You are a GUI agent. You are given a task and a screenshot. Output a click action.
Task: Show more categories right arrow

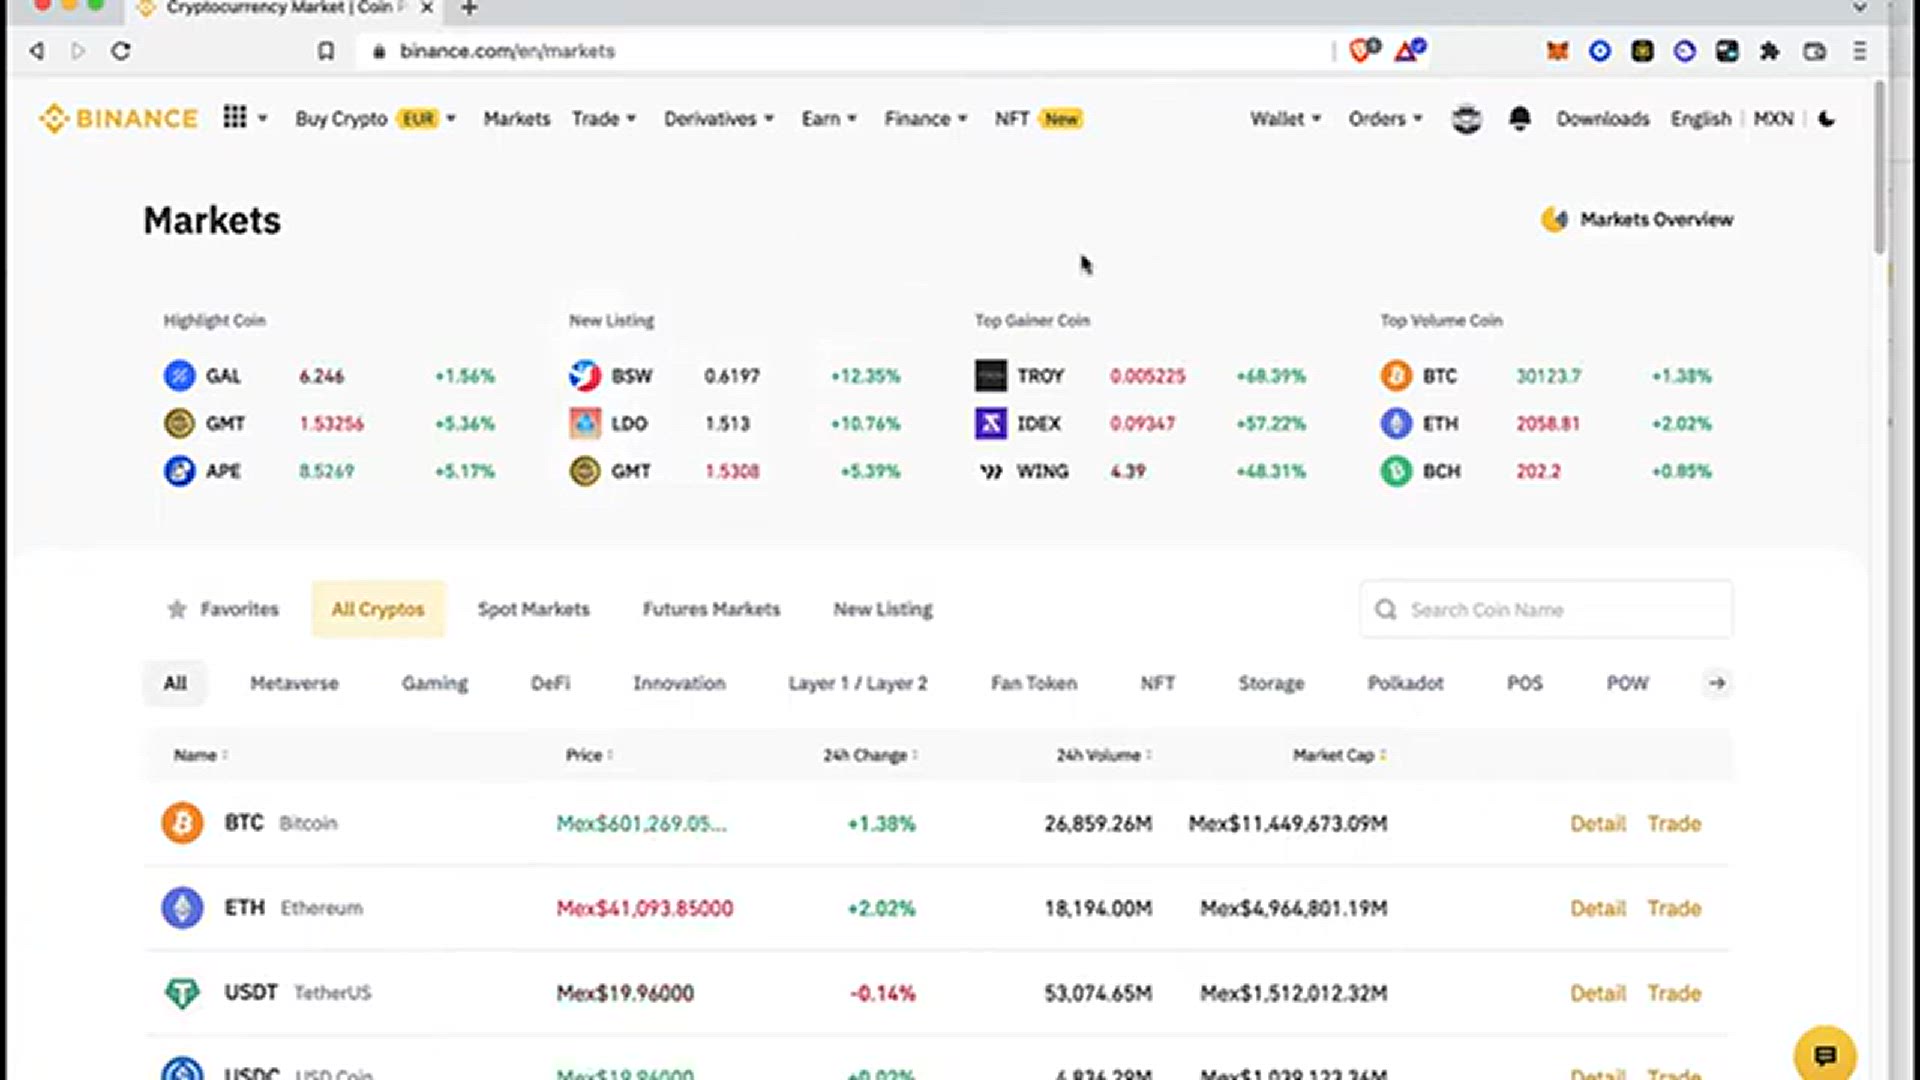point(1717,683)
